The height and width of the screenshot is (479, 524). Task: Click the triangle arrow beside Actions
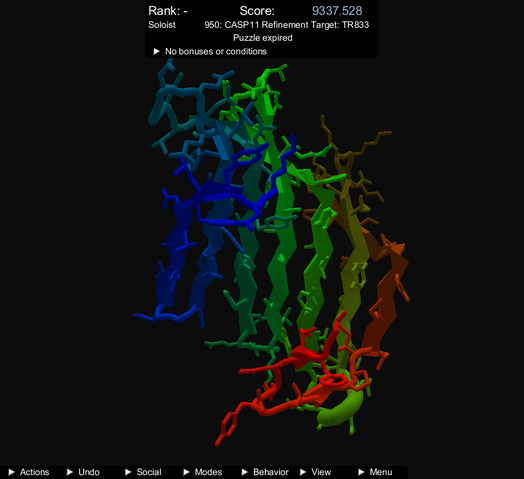point(11,472)
